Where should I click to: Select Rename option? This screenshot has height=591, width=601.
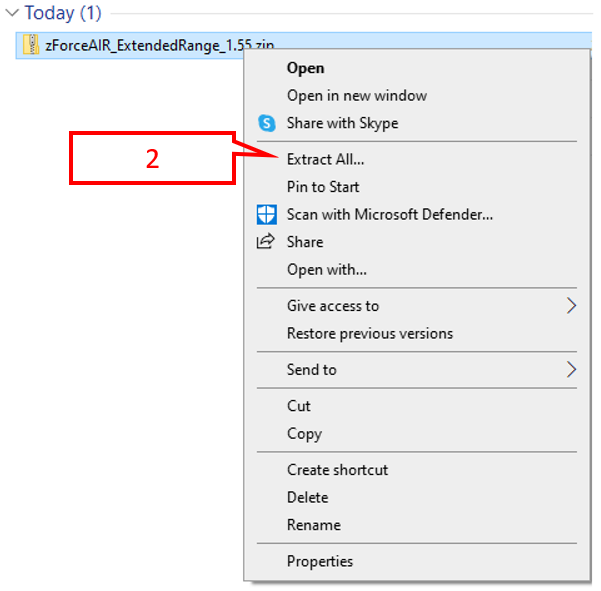coord(313,525)
